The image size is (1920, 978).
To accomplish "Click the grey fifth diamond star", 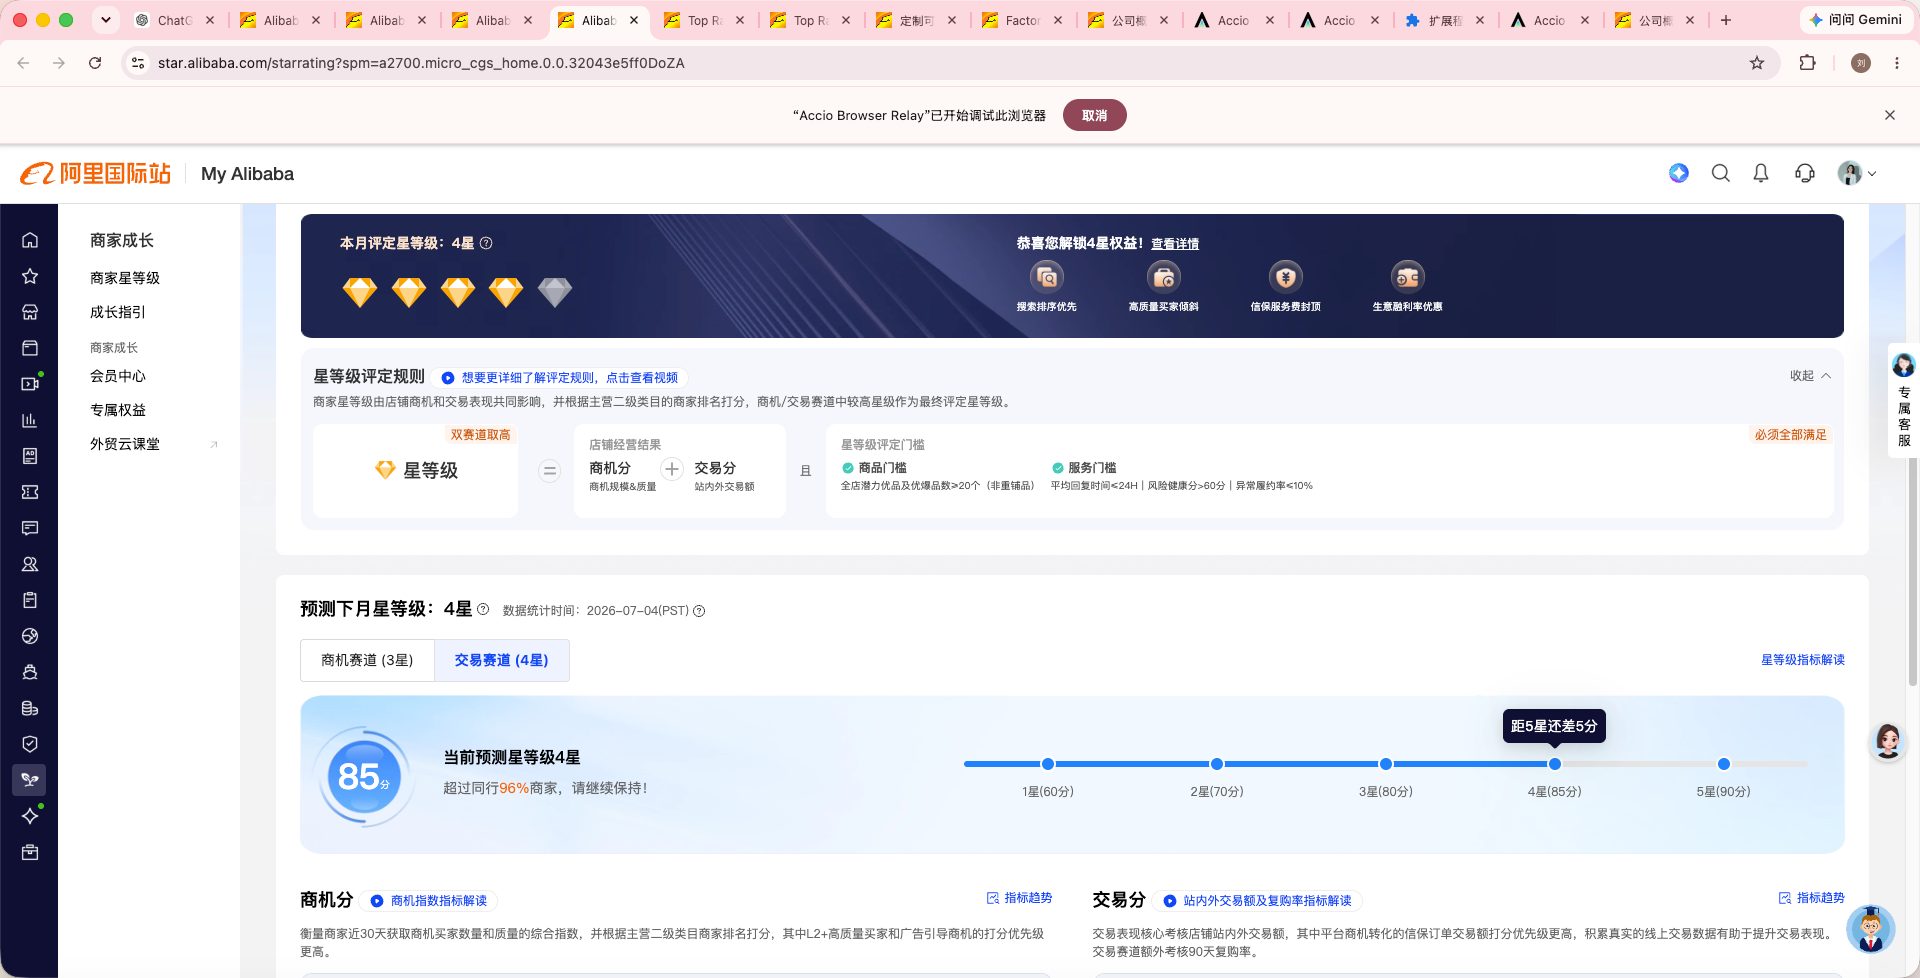I will click(x=555, y=292).
